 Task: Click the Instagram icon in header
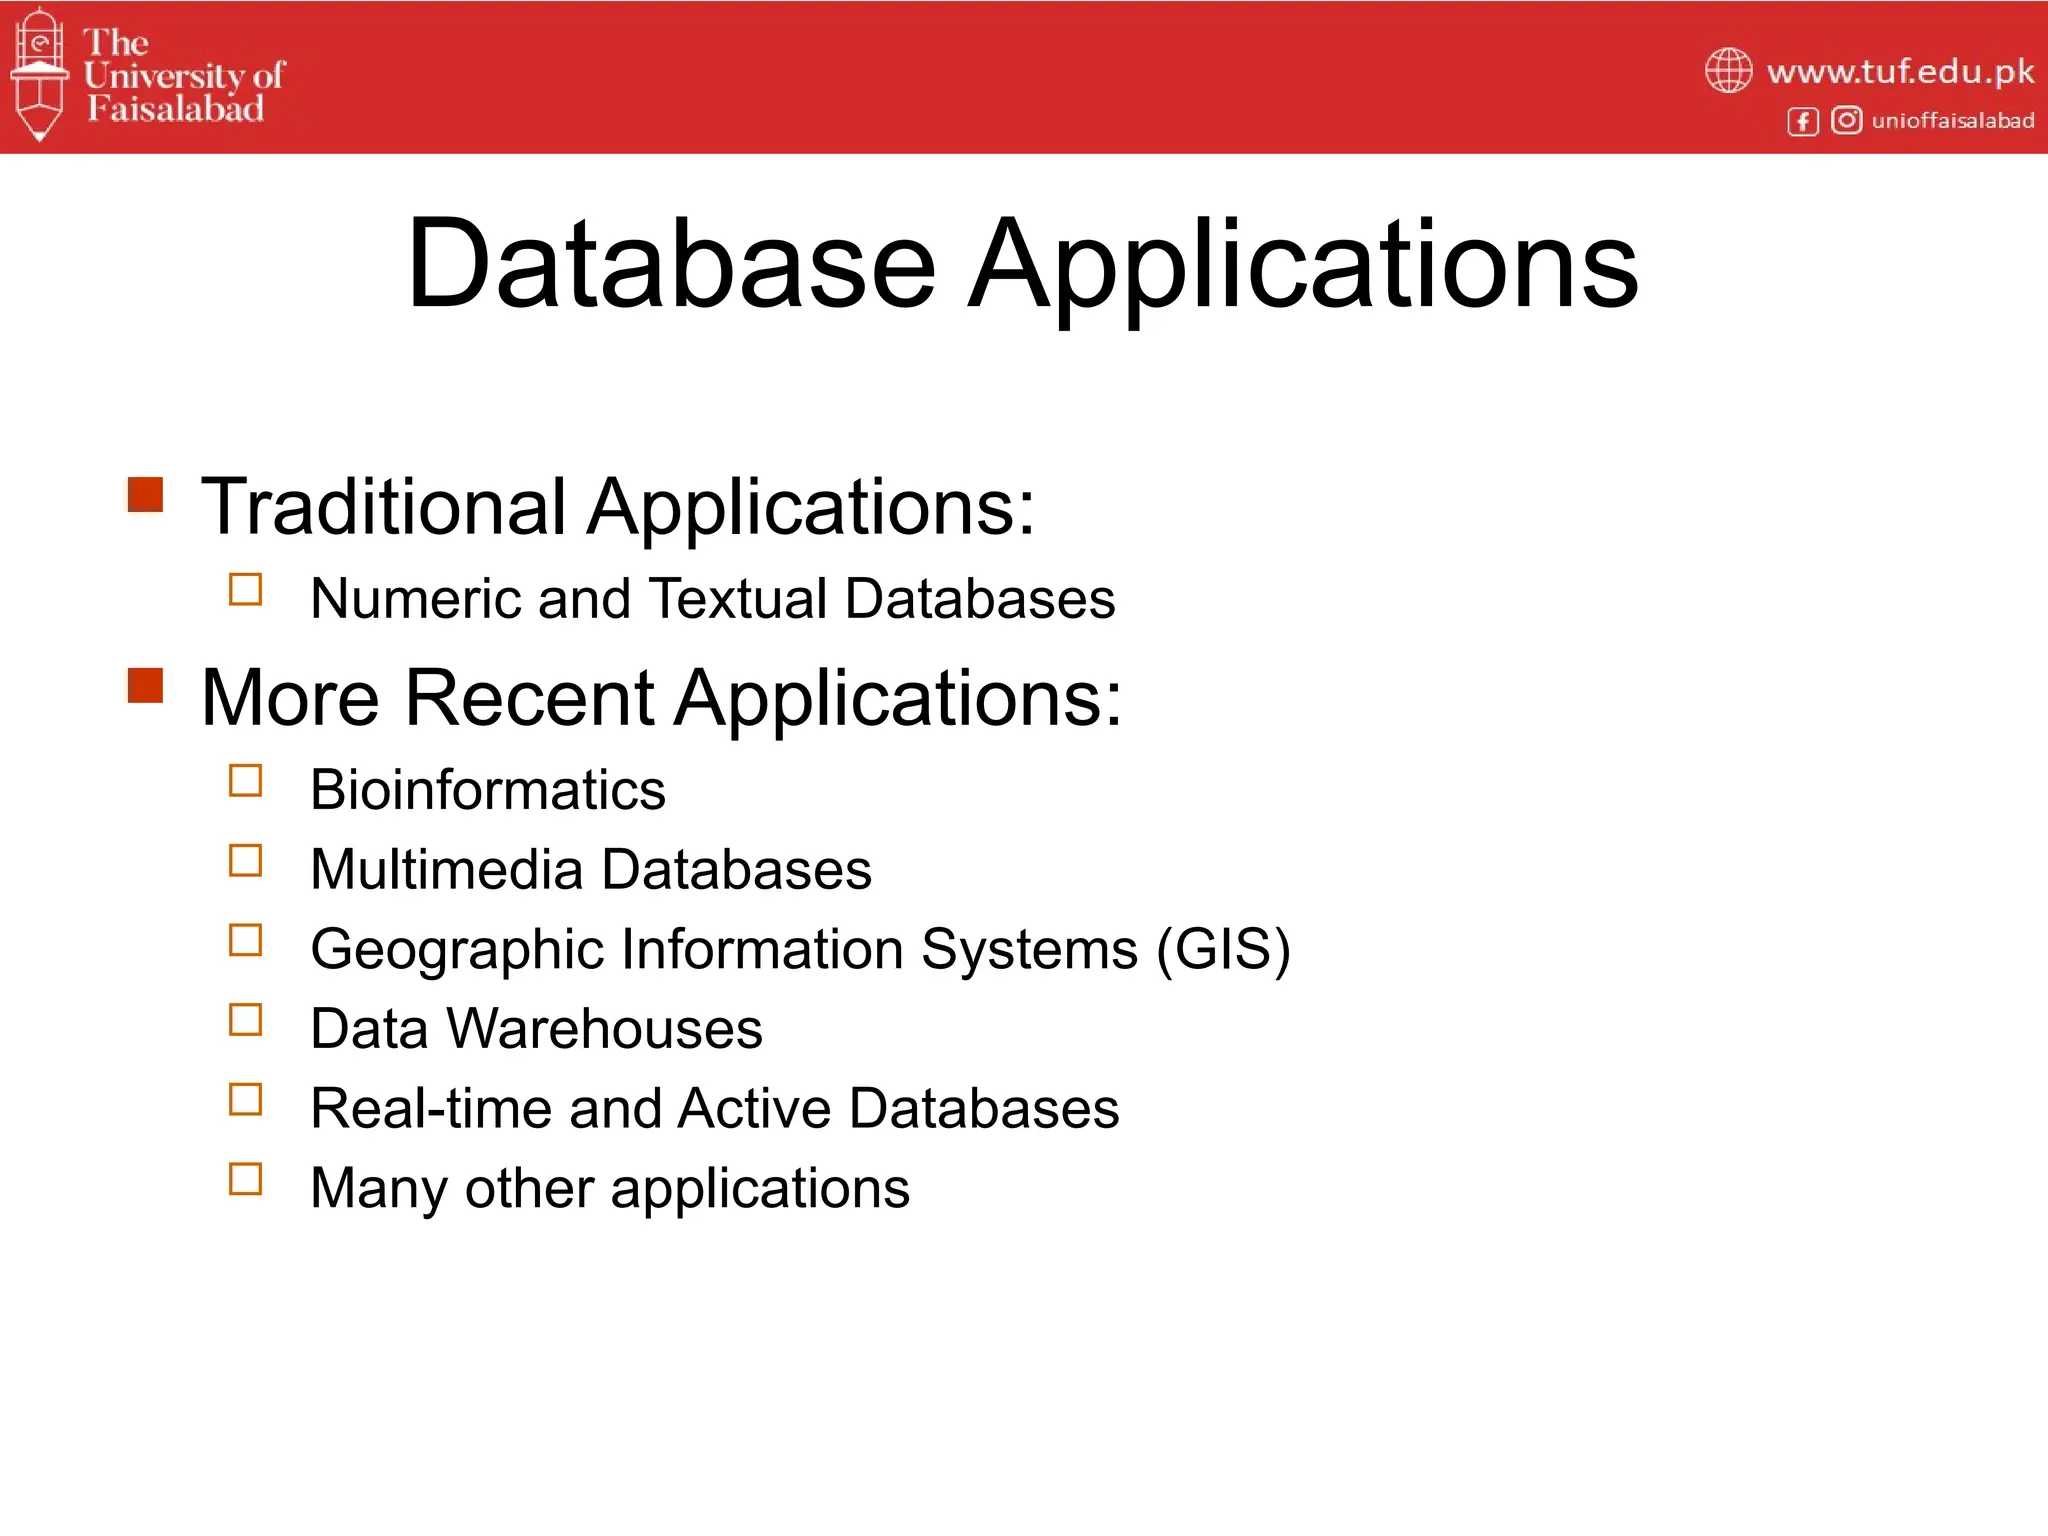[x=1846, y=121]
